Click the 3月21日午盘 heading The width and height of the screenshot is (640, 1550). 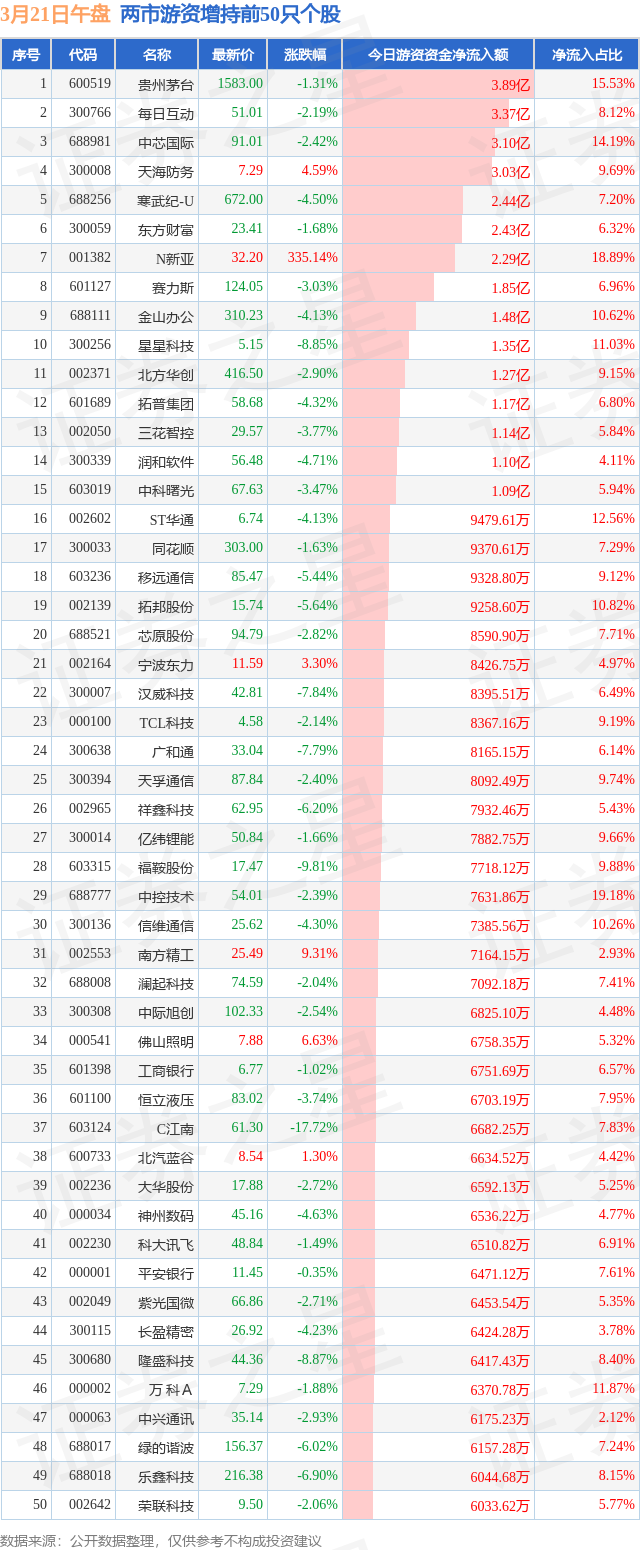(x=55, y=15)
